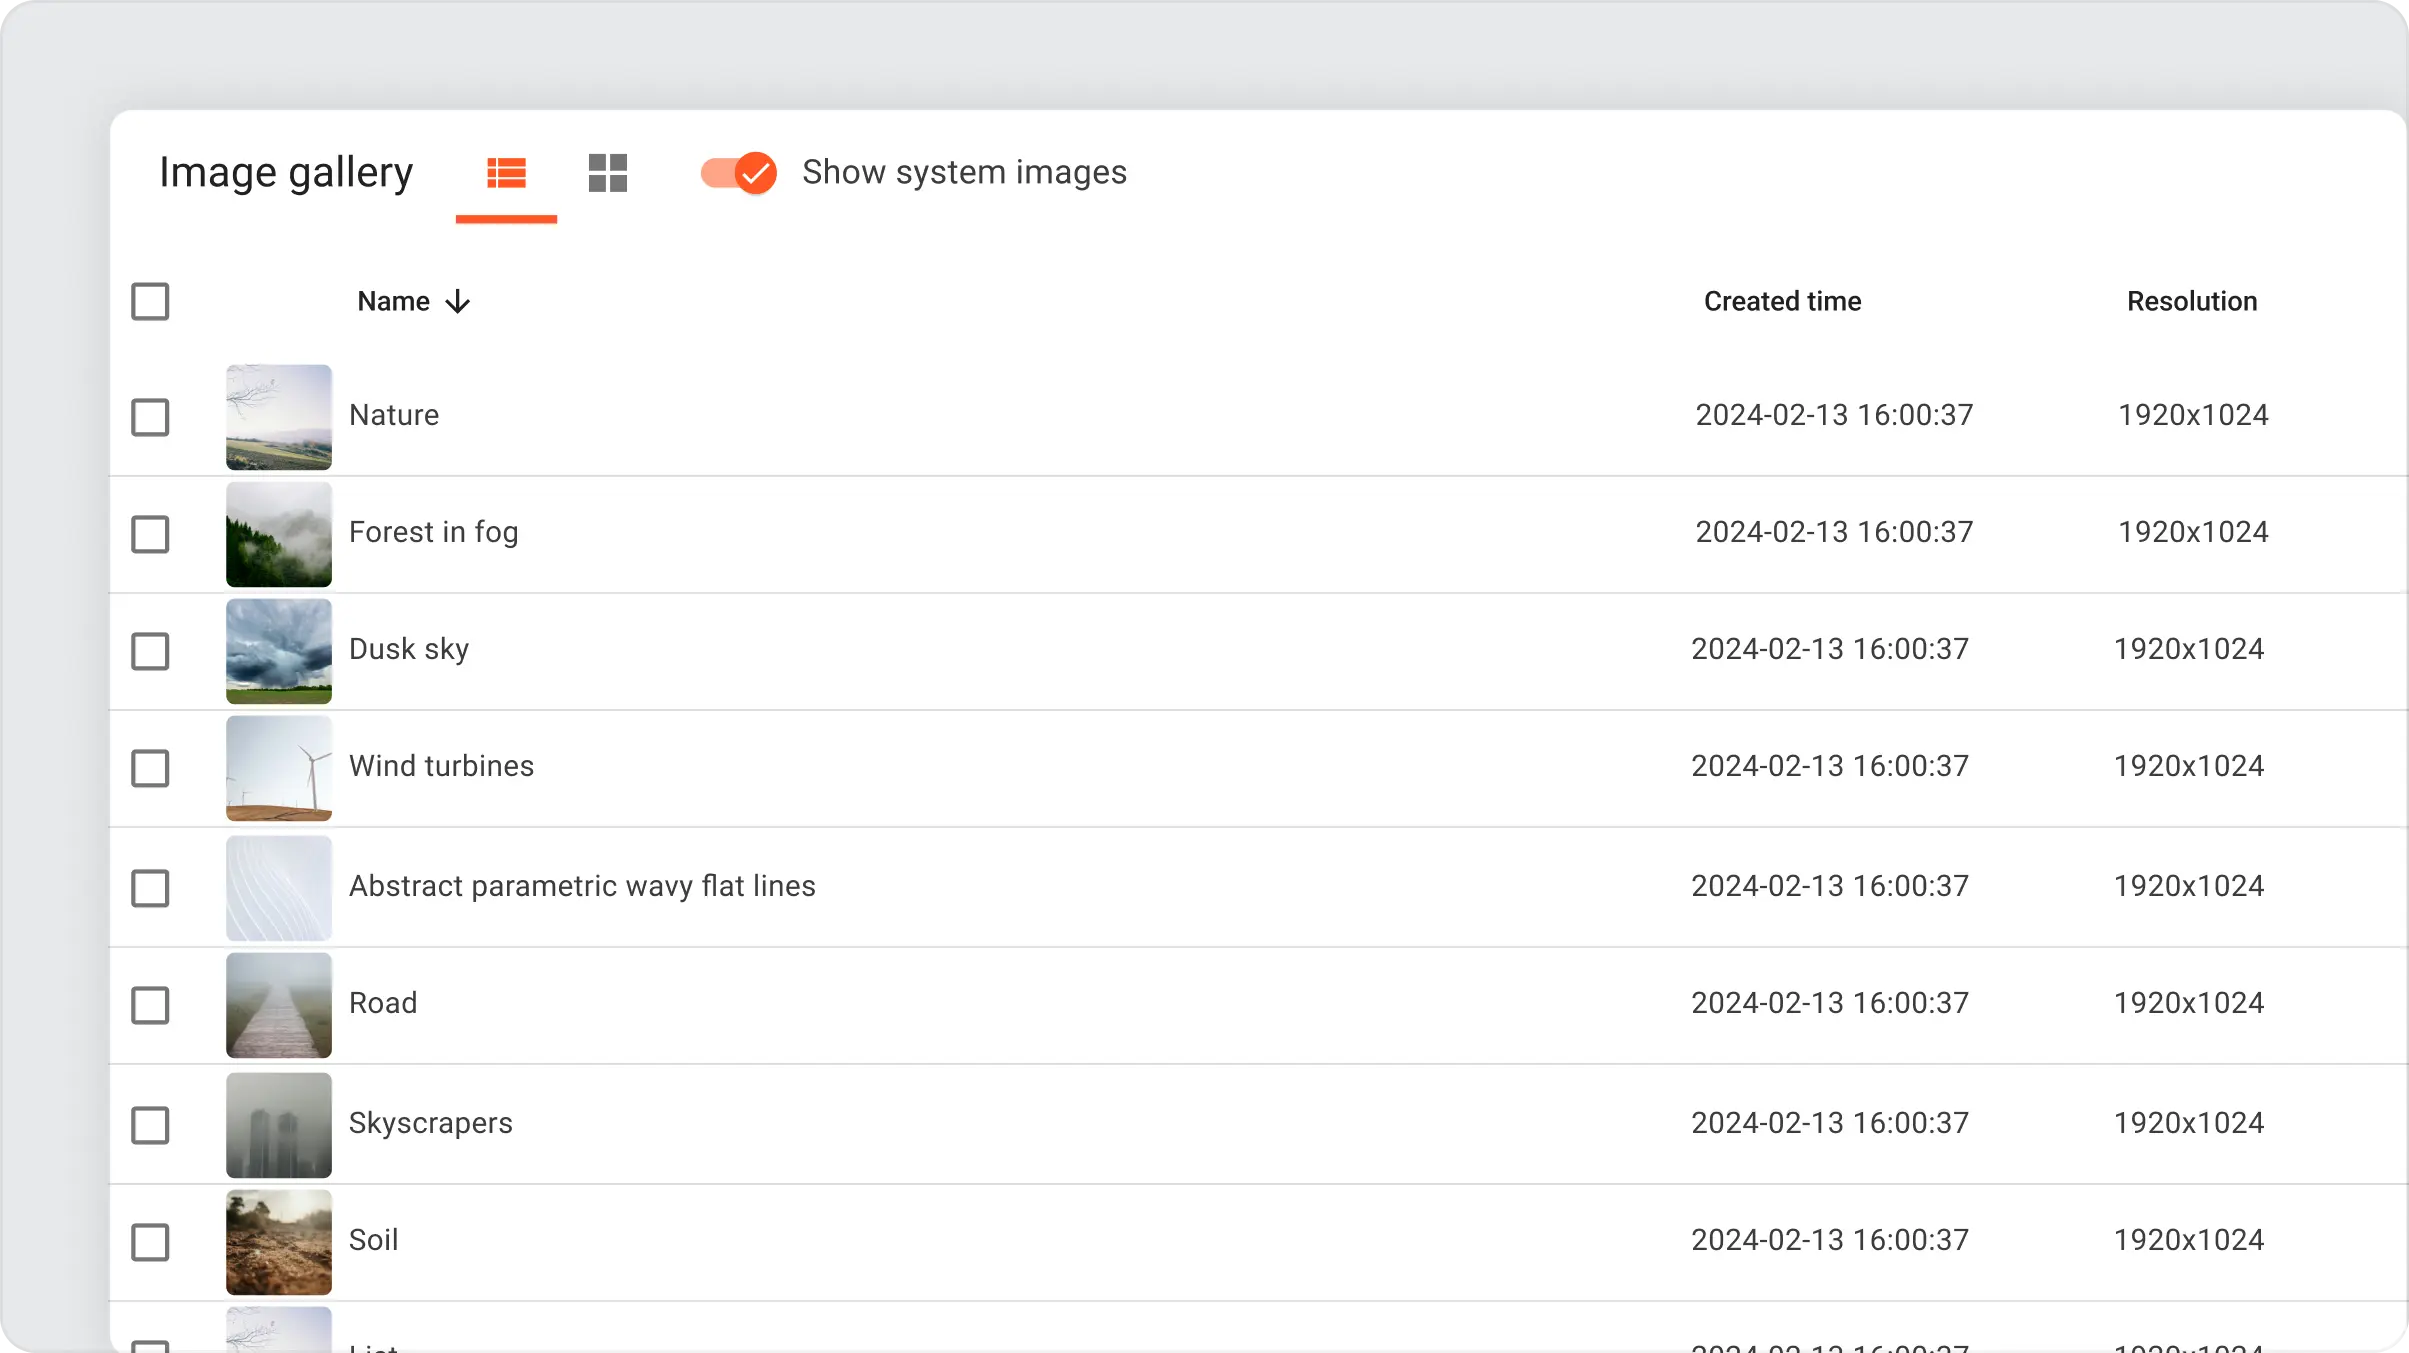This screenshot has height=1353, width=2409.
Task: Sort by the Created time column header
Action: point(1782,301)
